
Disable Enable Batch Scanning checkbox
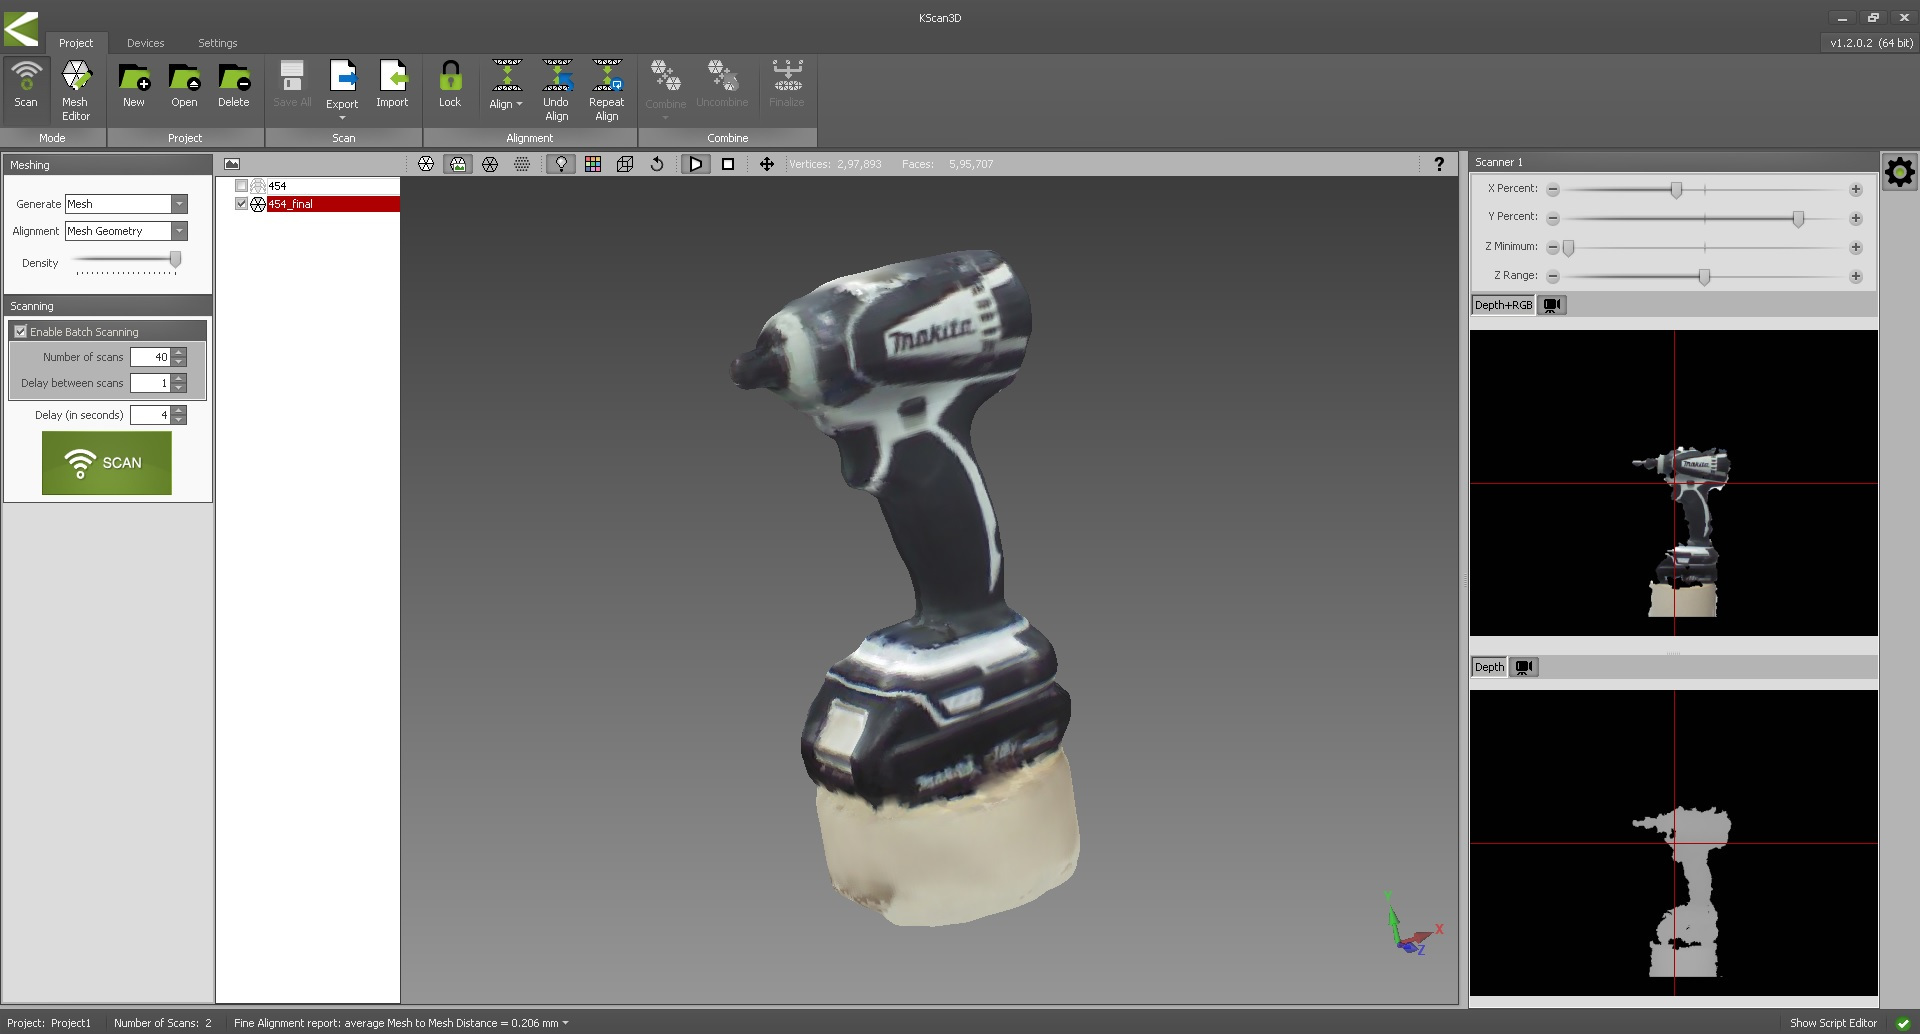pos(20,331)
